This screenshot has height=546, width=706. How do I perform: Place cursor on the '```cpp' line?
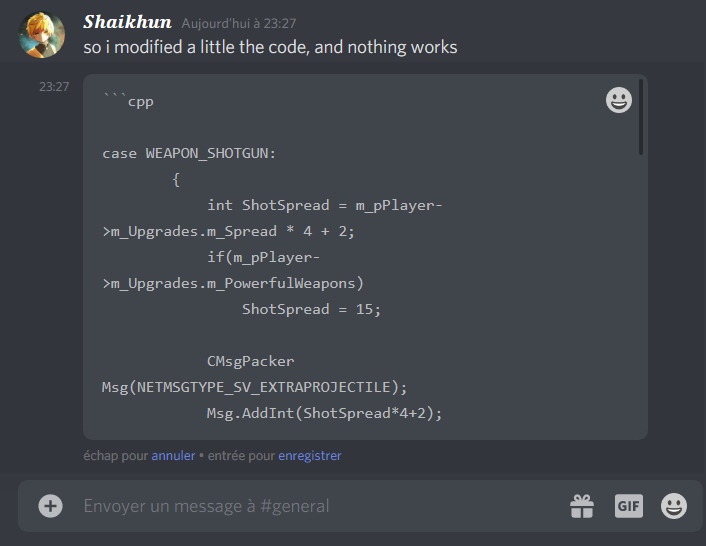[128, 101]
